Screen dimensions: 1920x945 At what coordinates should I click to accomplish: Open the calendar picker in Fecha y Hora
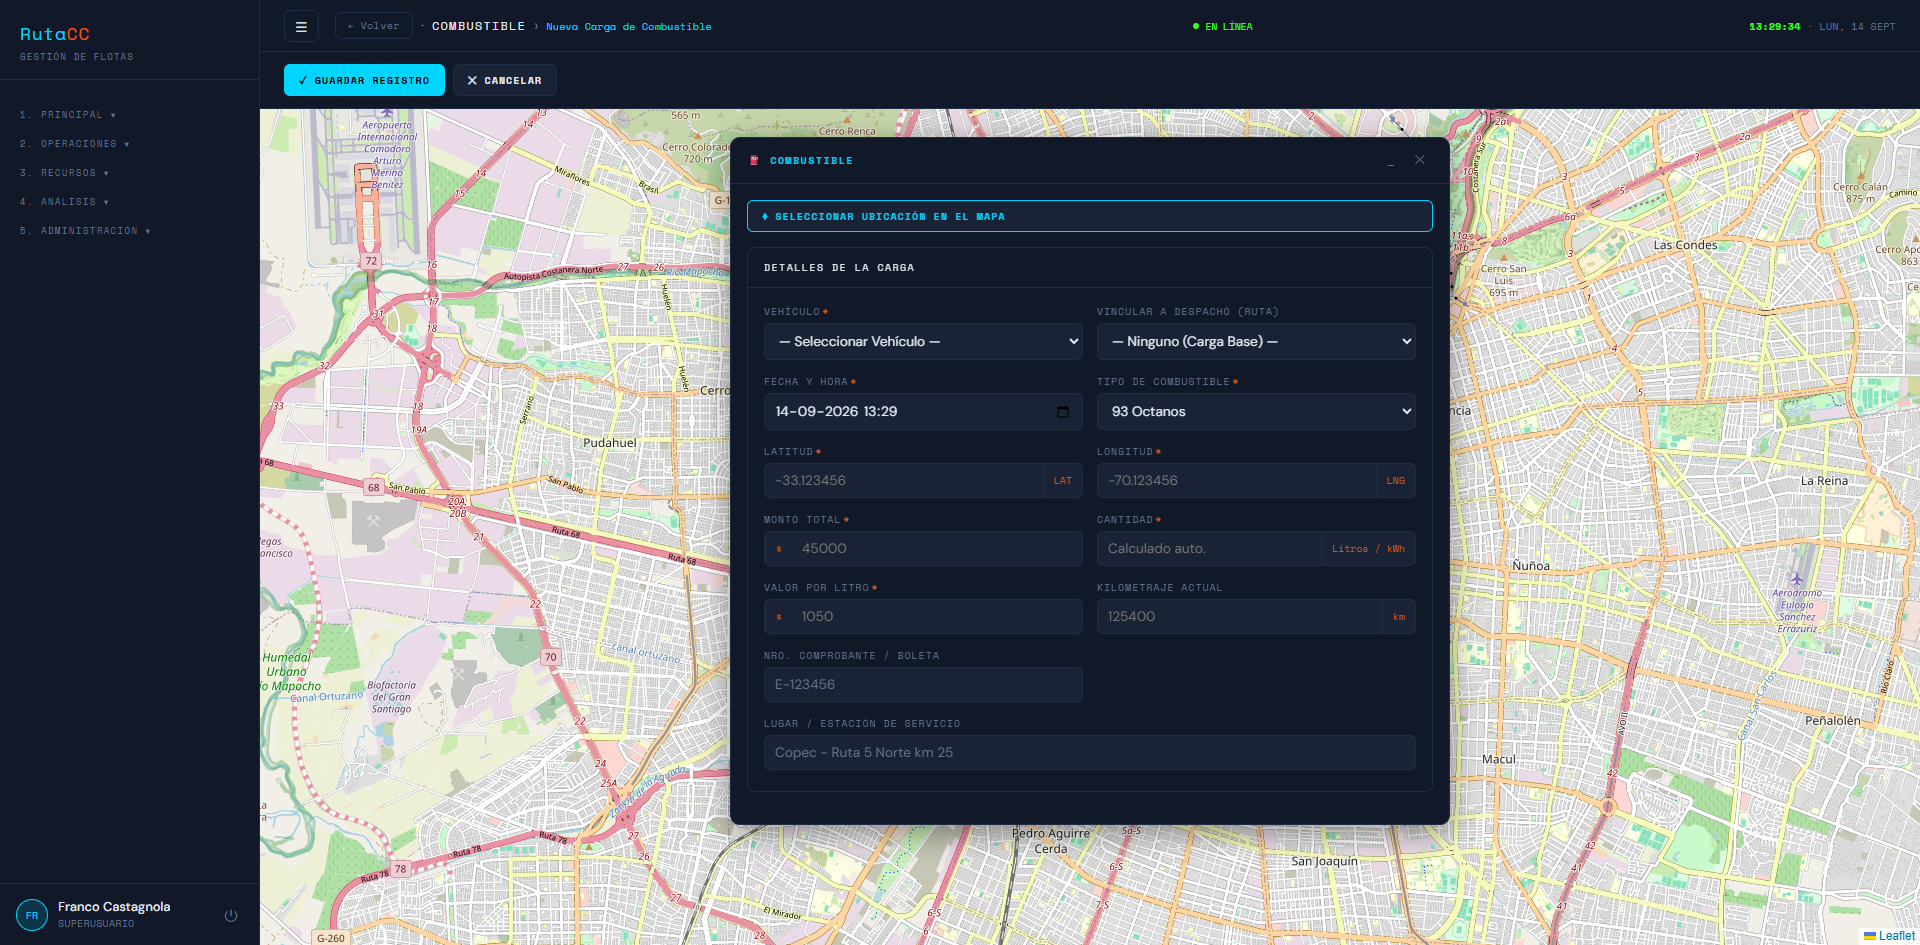pos(1062,412)
